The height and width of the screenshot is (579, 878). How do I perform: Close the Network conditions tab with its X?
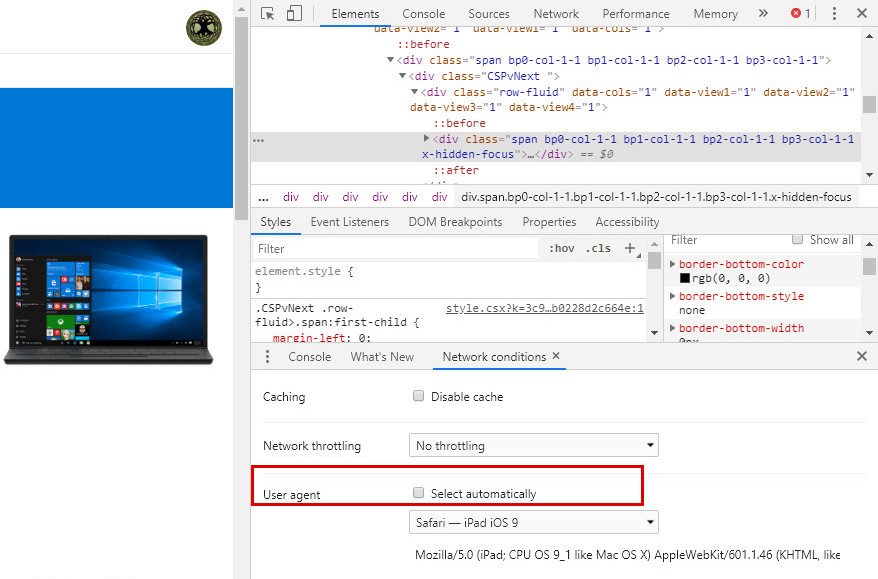coord(556,356)
